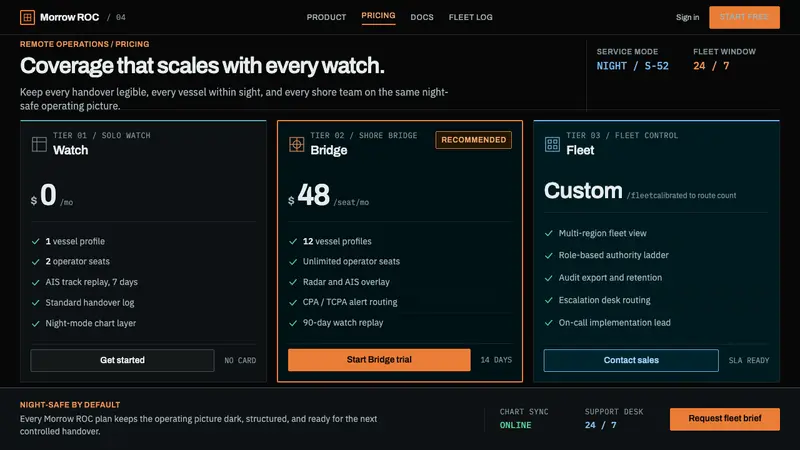800x450 pixels.
Task: Click checkmark beside 'Escalation desk routing'
Action: [x=548, y=300]
